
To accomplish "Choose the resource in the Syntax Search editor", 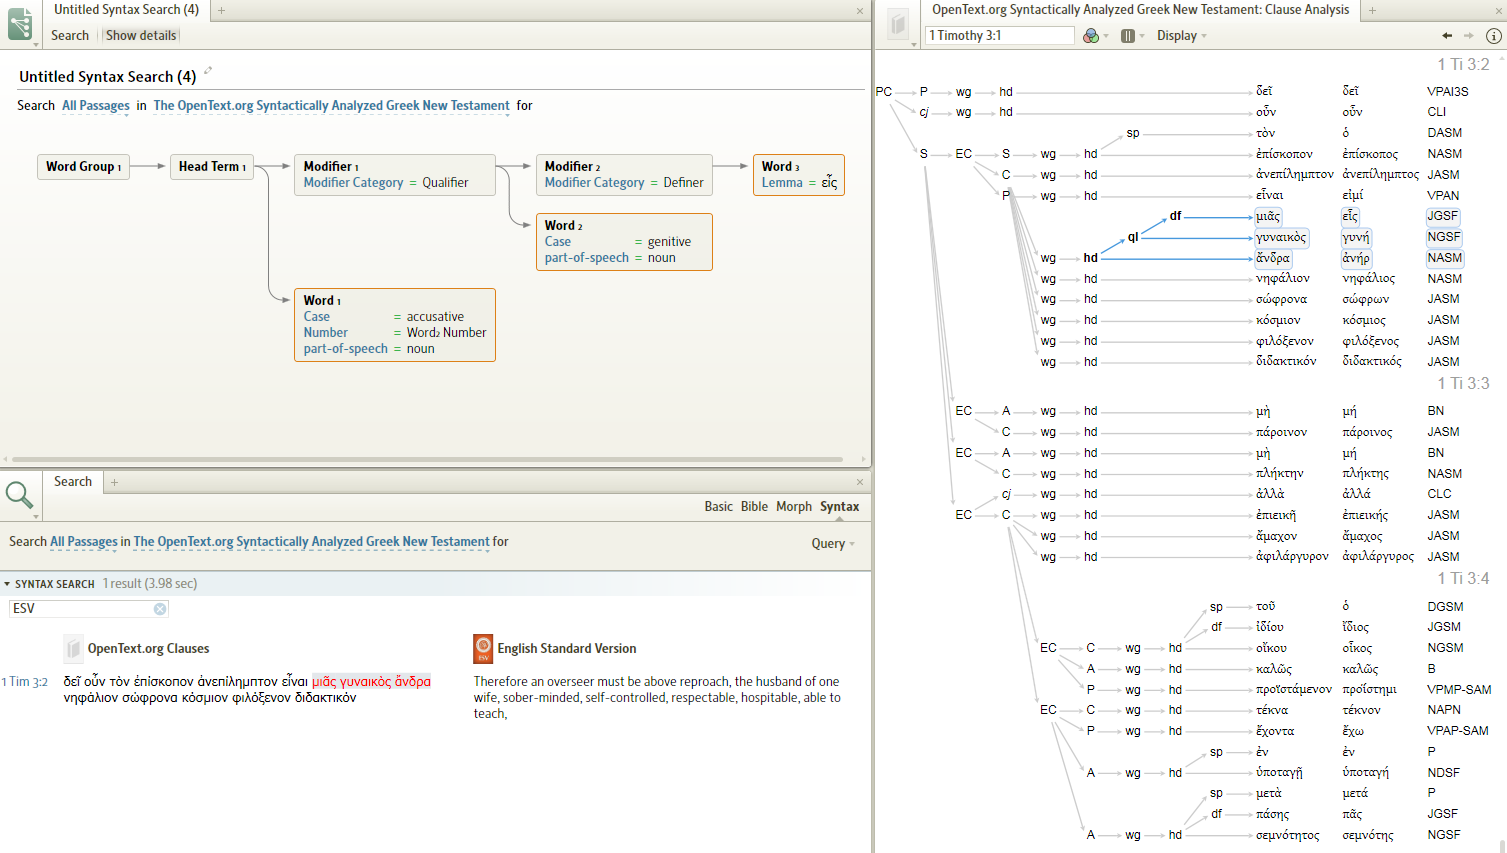I will coord(332,106).
